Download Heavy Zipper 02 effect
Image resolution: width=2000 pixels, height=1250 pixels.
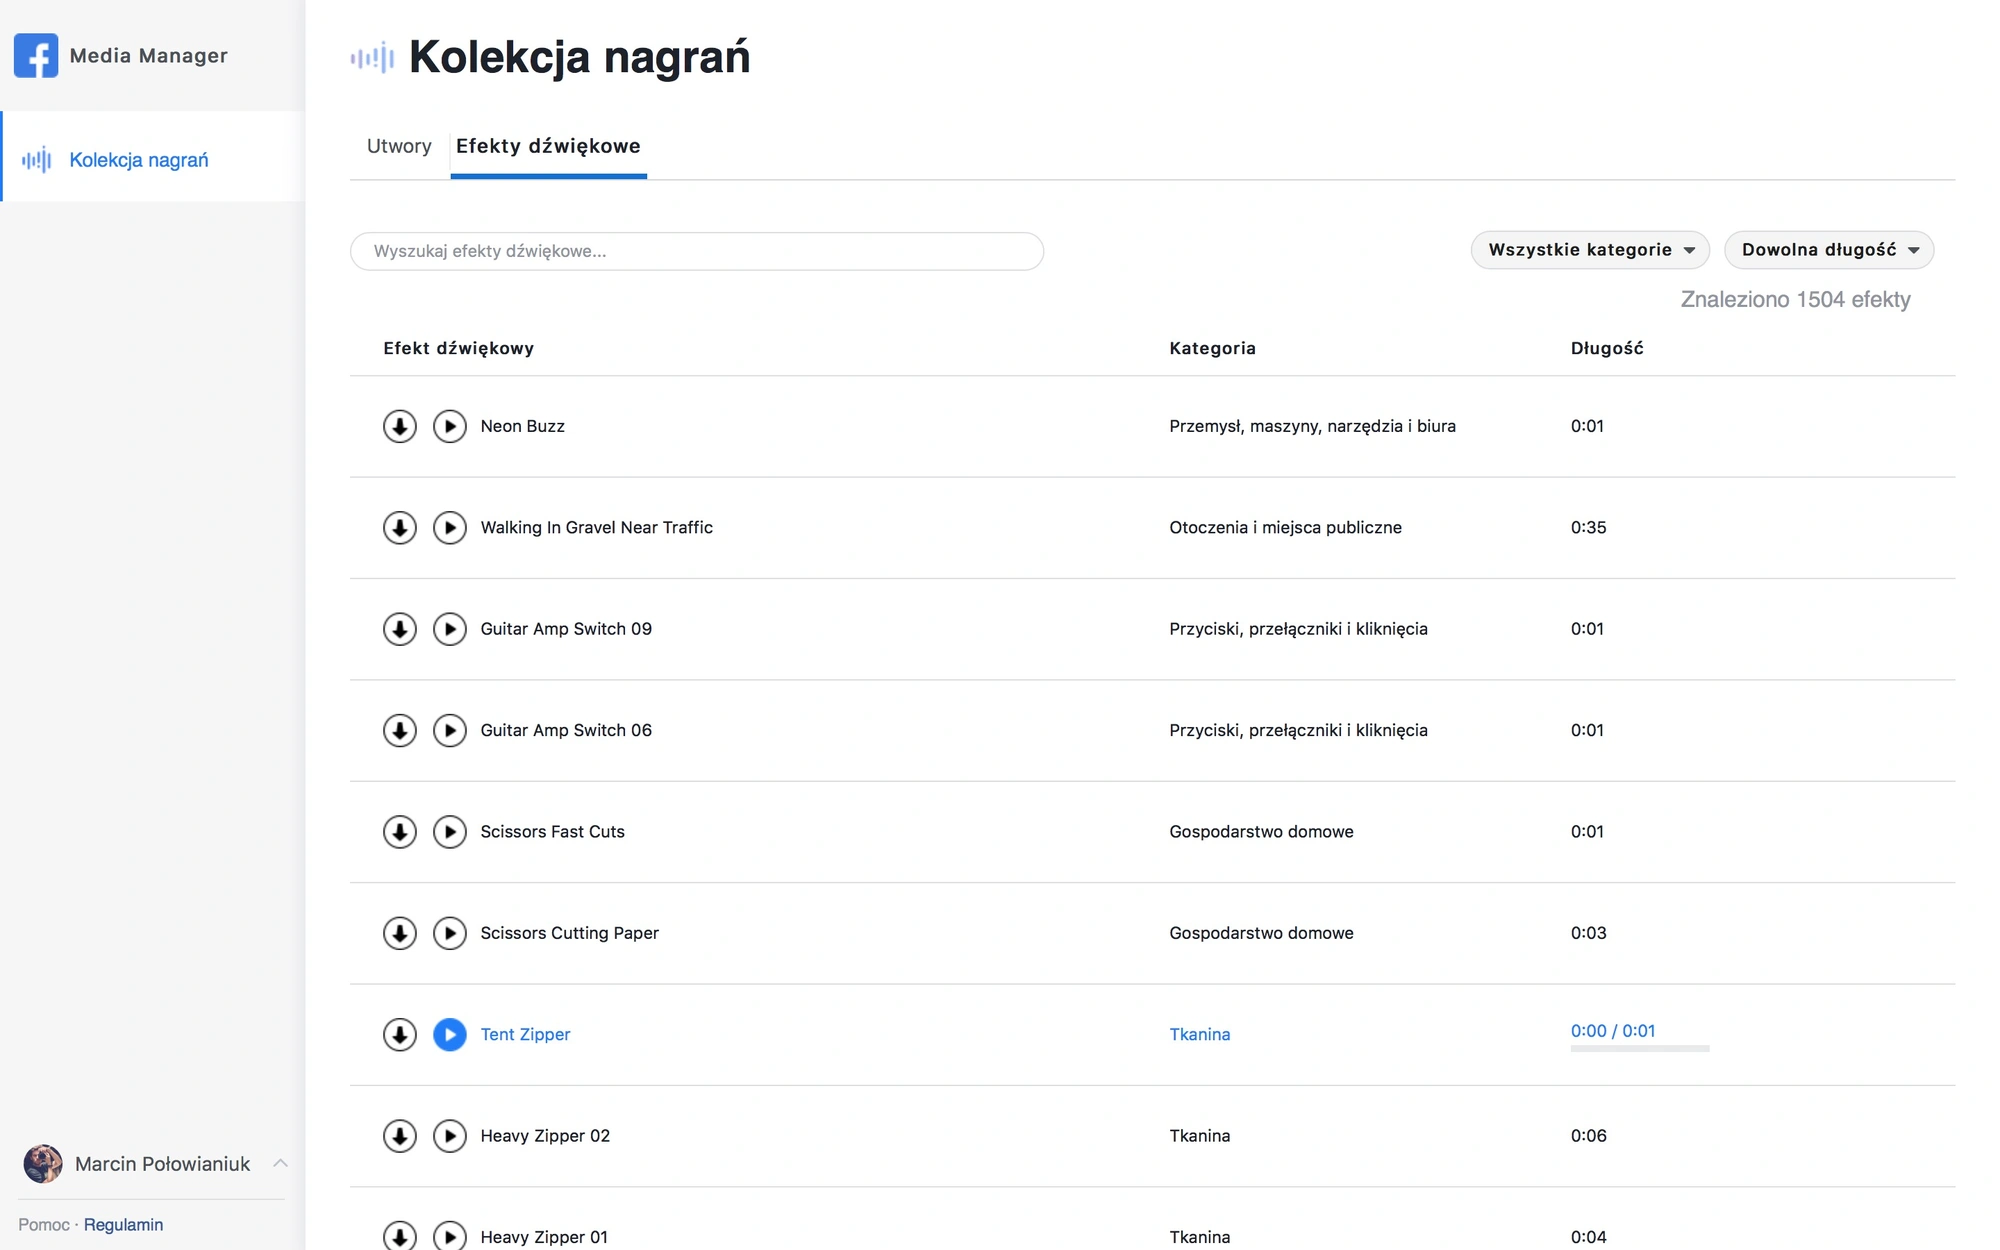pos(400,1136)
